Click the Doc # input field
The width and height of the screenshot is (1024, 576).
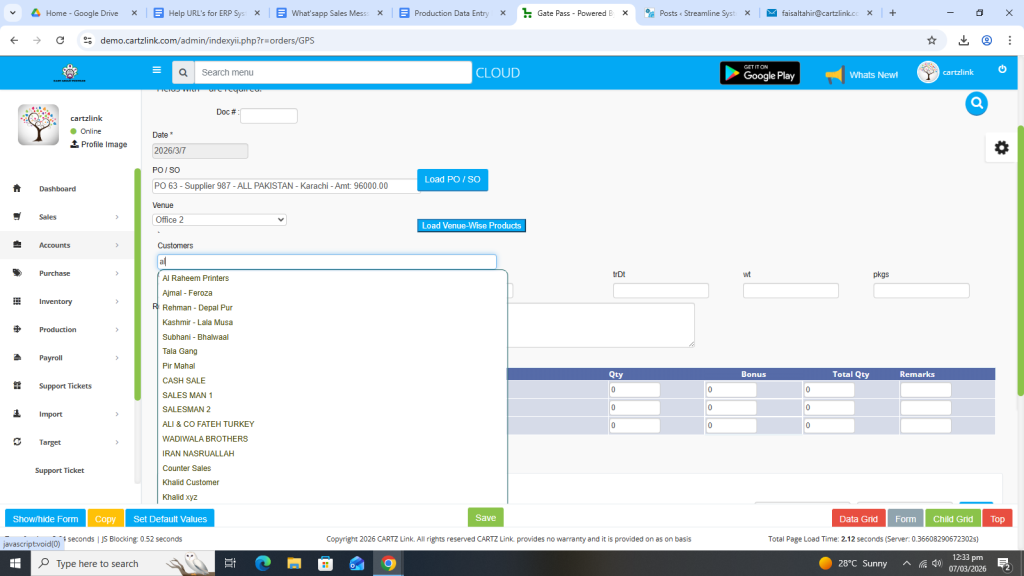[268, 116]
